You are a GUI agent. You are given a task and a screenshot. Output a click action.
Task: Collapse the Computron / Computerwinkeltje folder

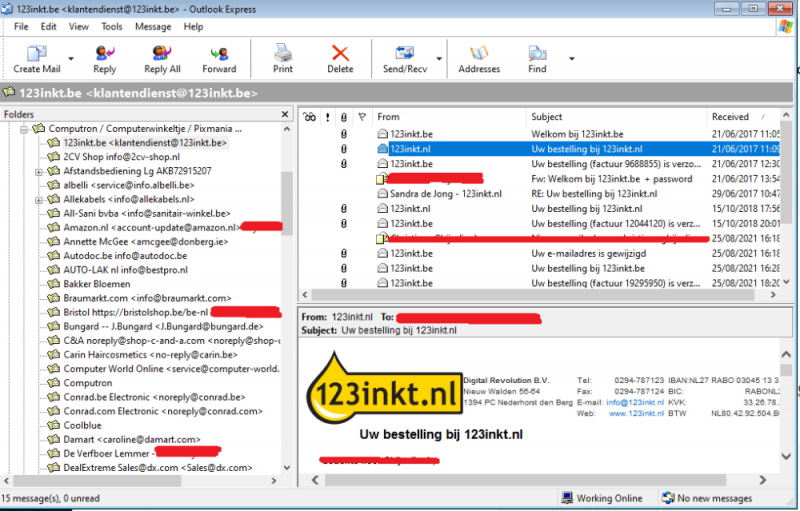[24, 129]
